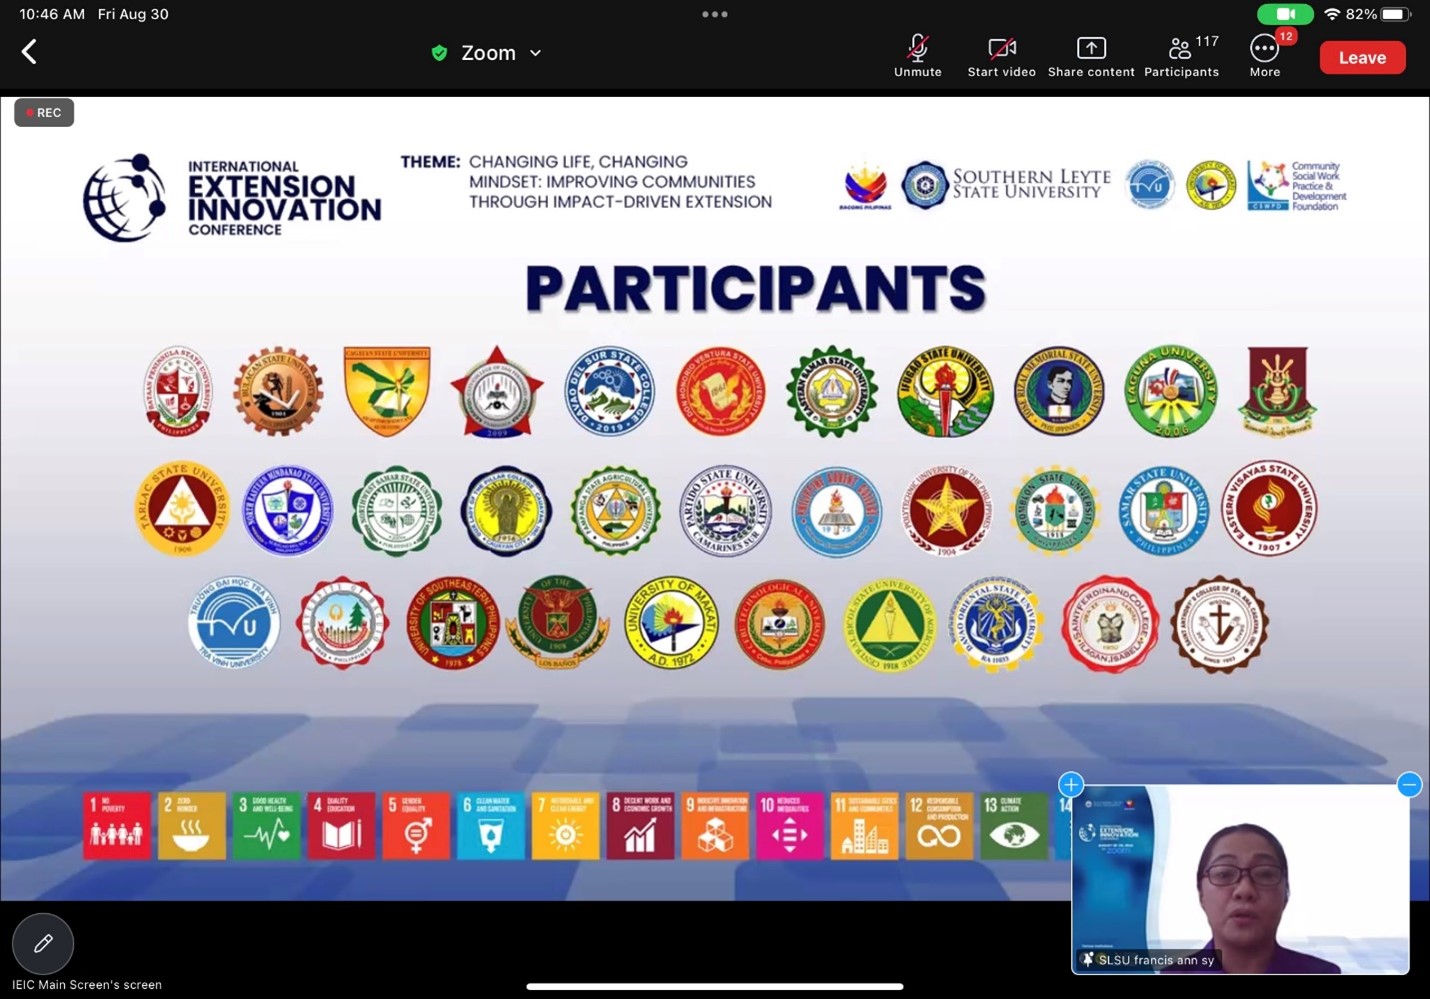
Task: Unmute the microphone
Action: (917, 56)
